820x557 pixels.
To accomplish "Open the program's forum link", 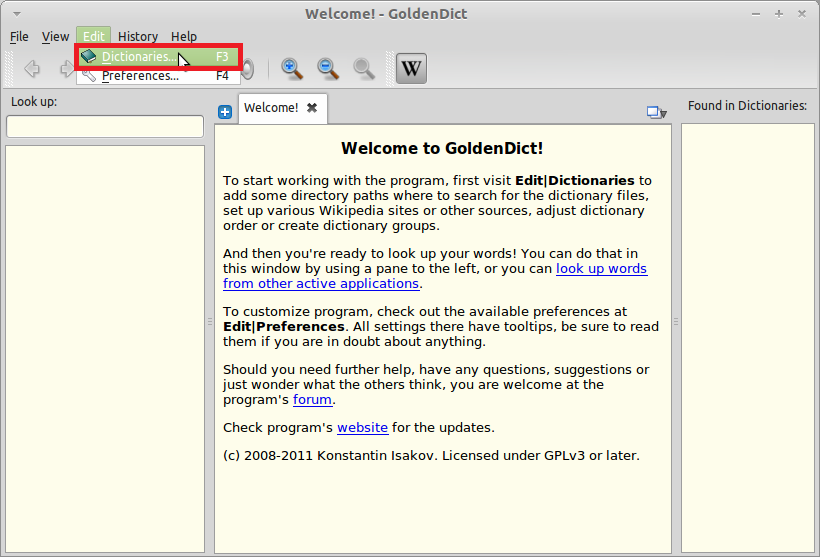I will [x=312, y=400].
